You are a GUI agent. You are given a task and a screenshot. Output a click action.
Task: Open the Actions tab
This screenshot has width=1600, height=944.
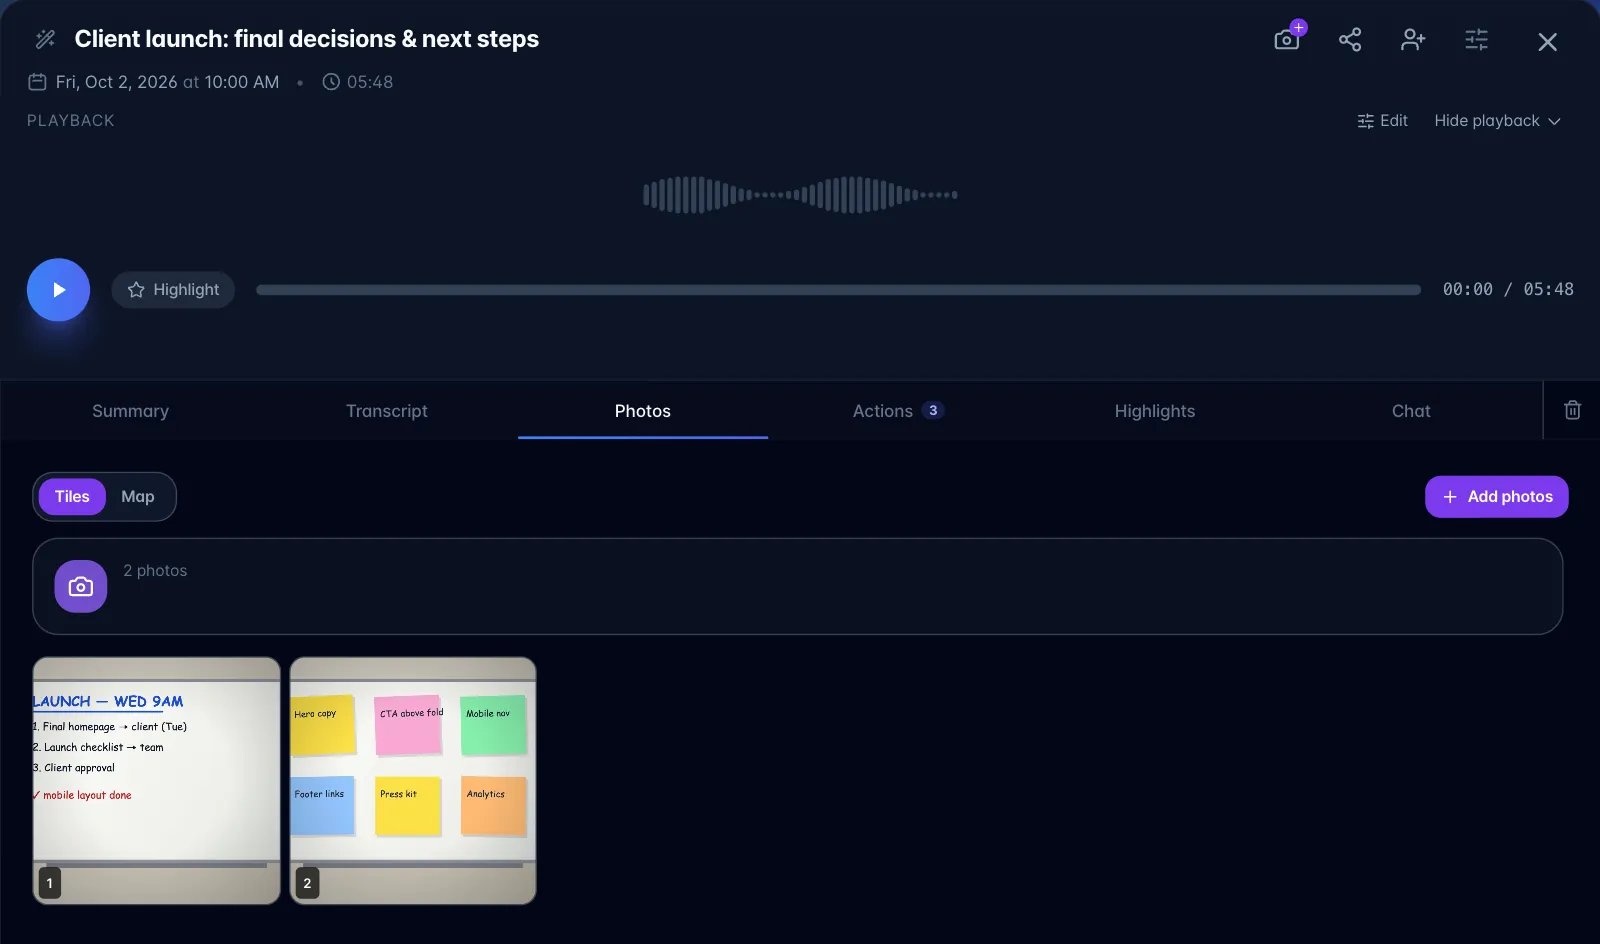(x=899, y=411)
